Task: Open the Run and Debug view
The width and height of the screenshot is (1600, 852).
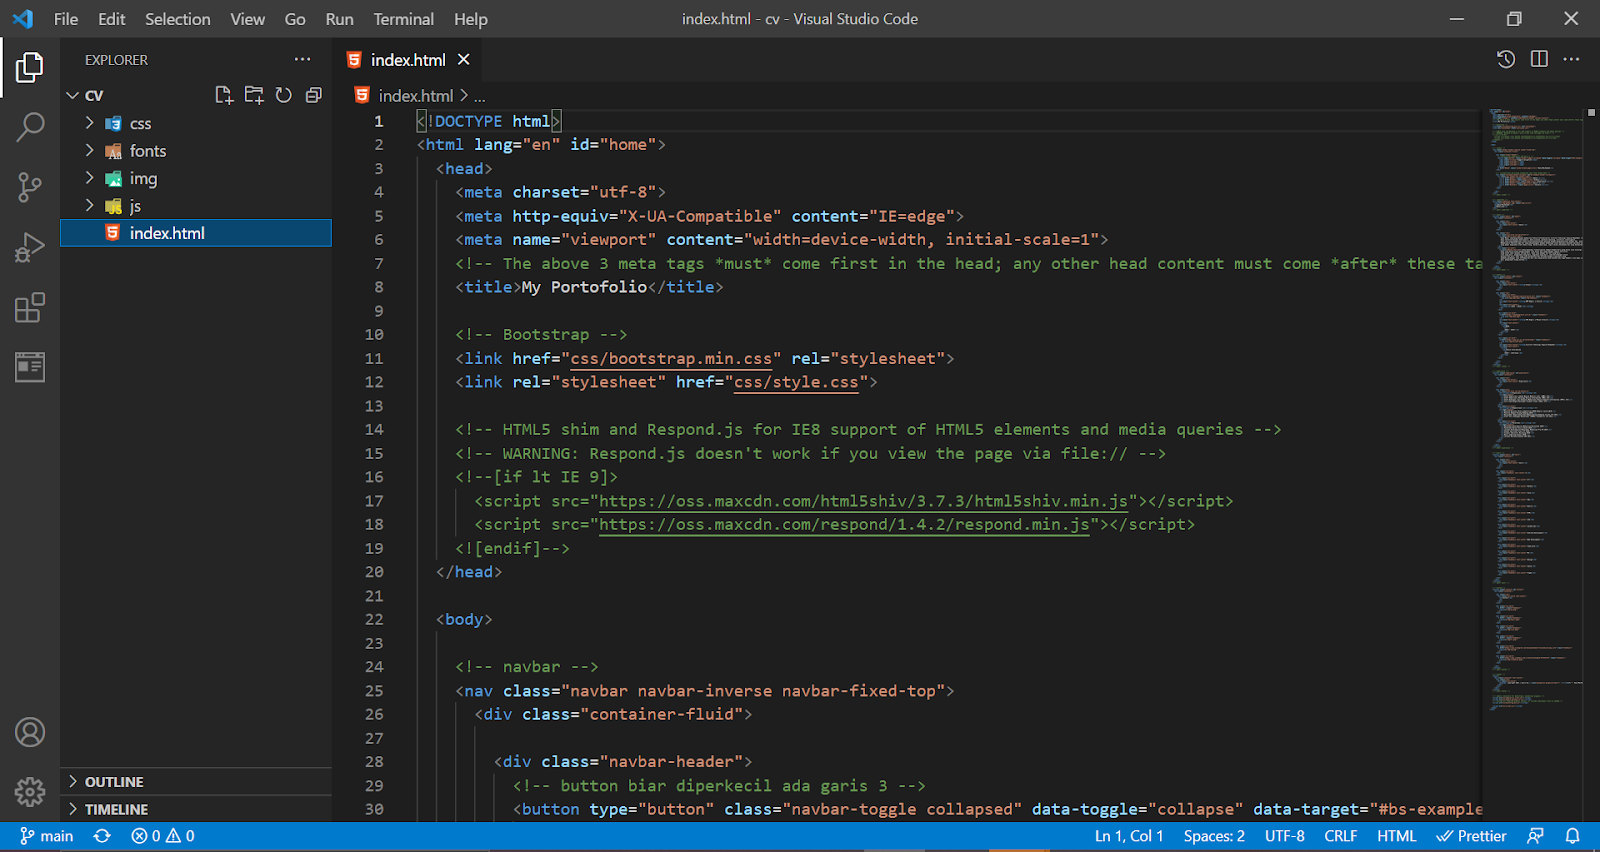Action: click(x=30, y=247)
